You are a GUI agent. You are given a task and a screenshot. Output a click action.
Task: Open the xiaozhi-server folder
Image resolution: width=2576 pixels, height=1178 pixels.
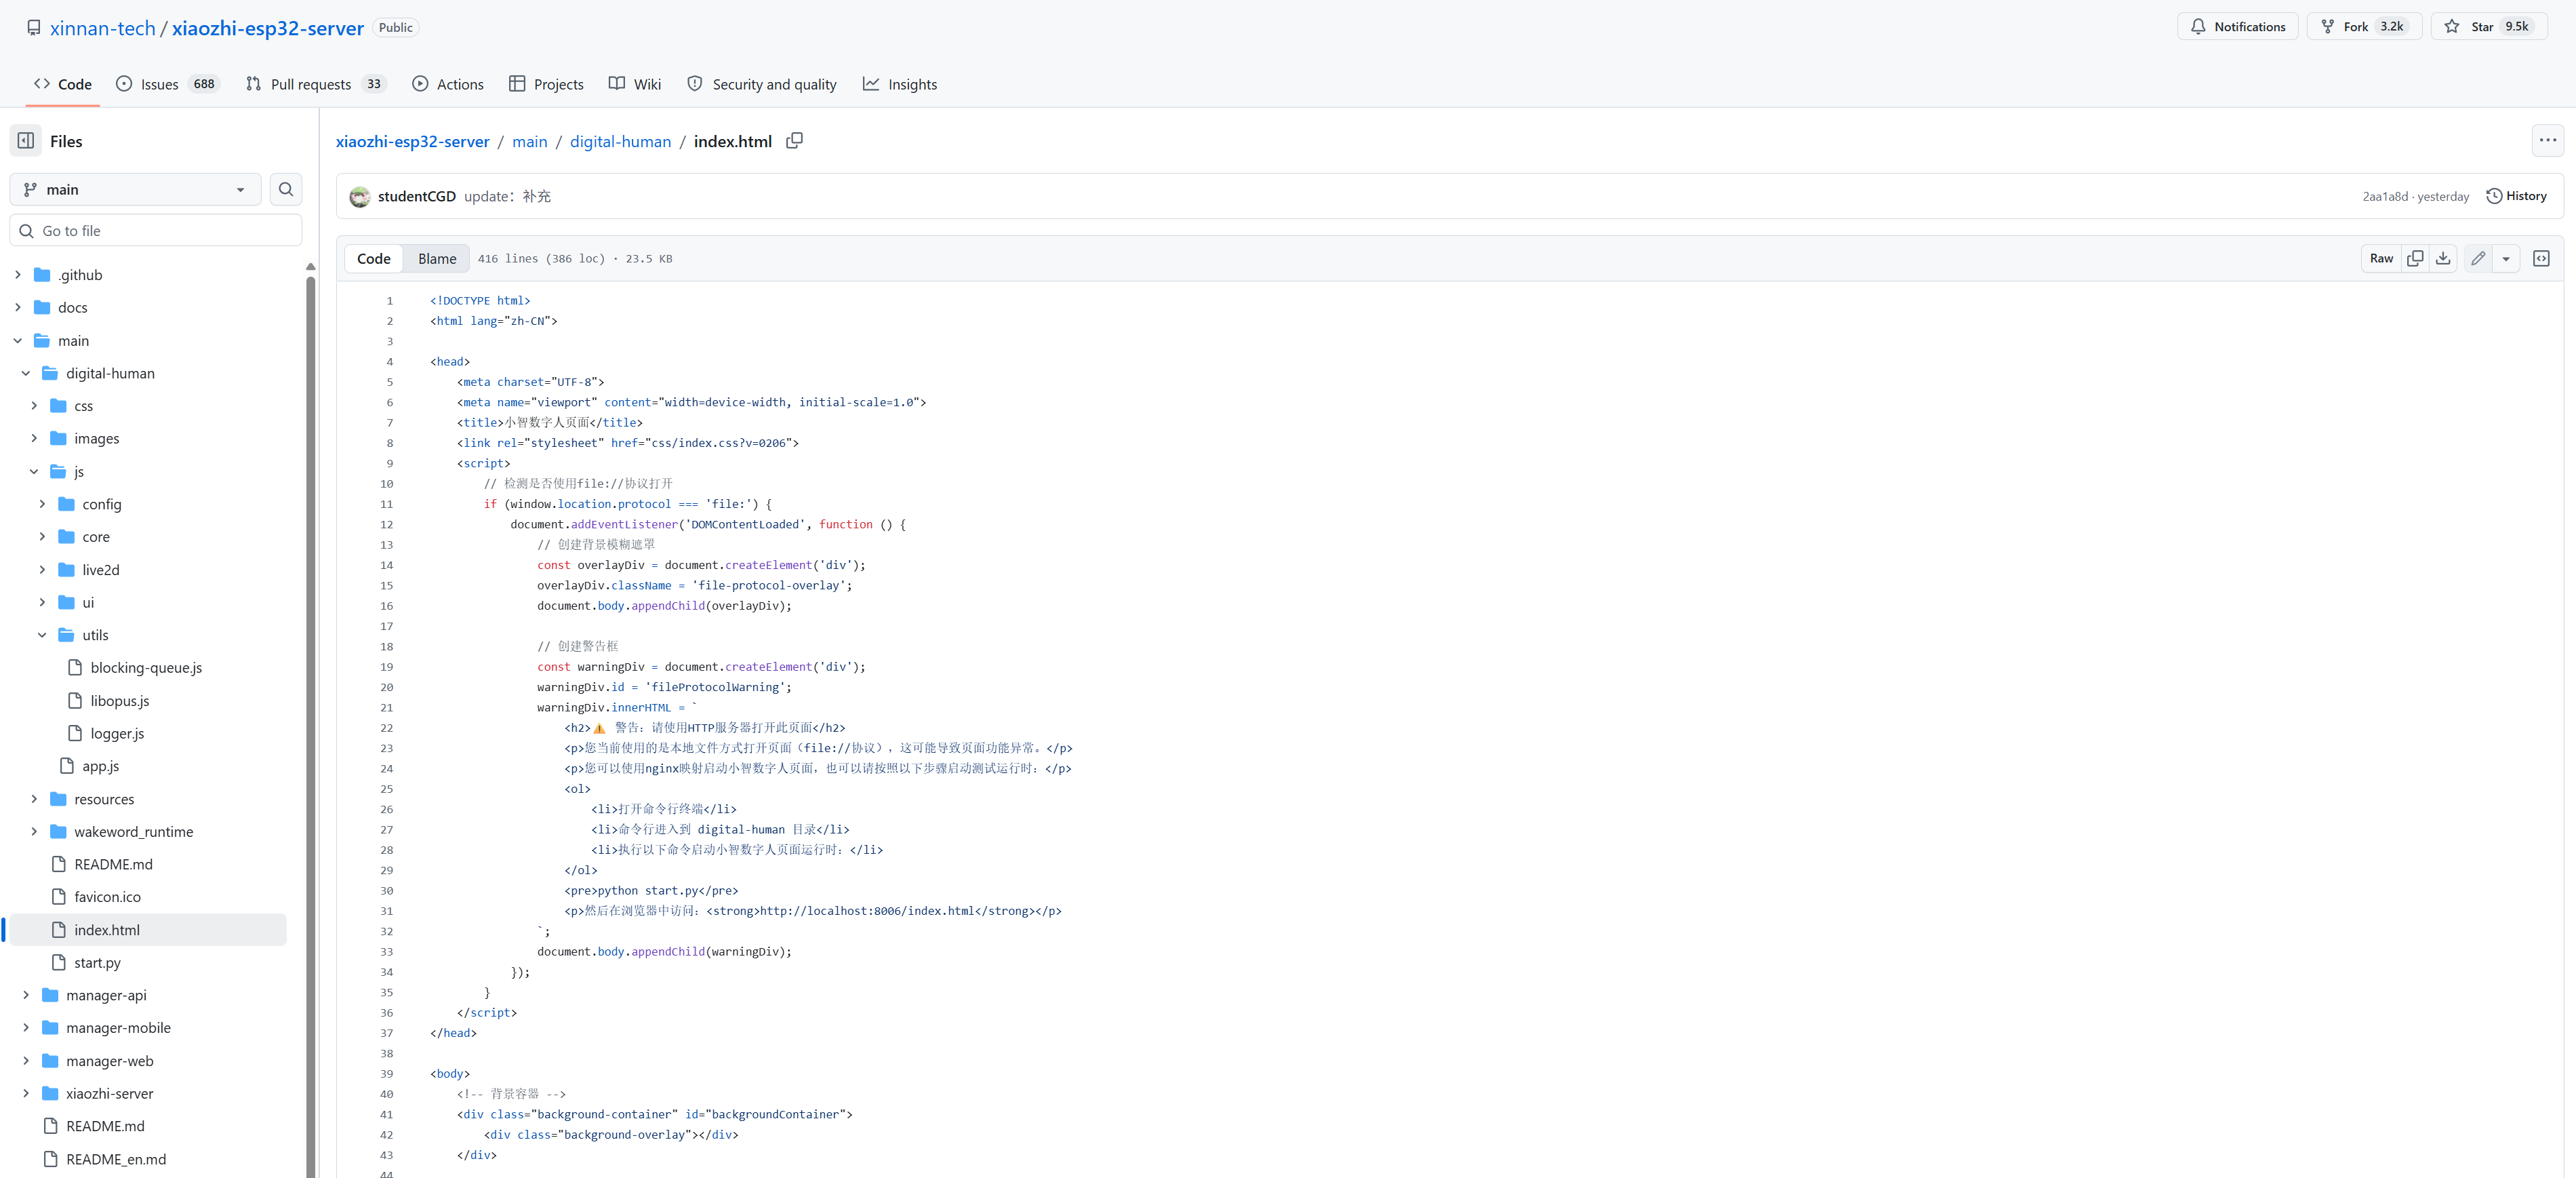coord(109,1094)
